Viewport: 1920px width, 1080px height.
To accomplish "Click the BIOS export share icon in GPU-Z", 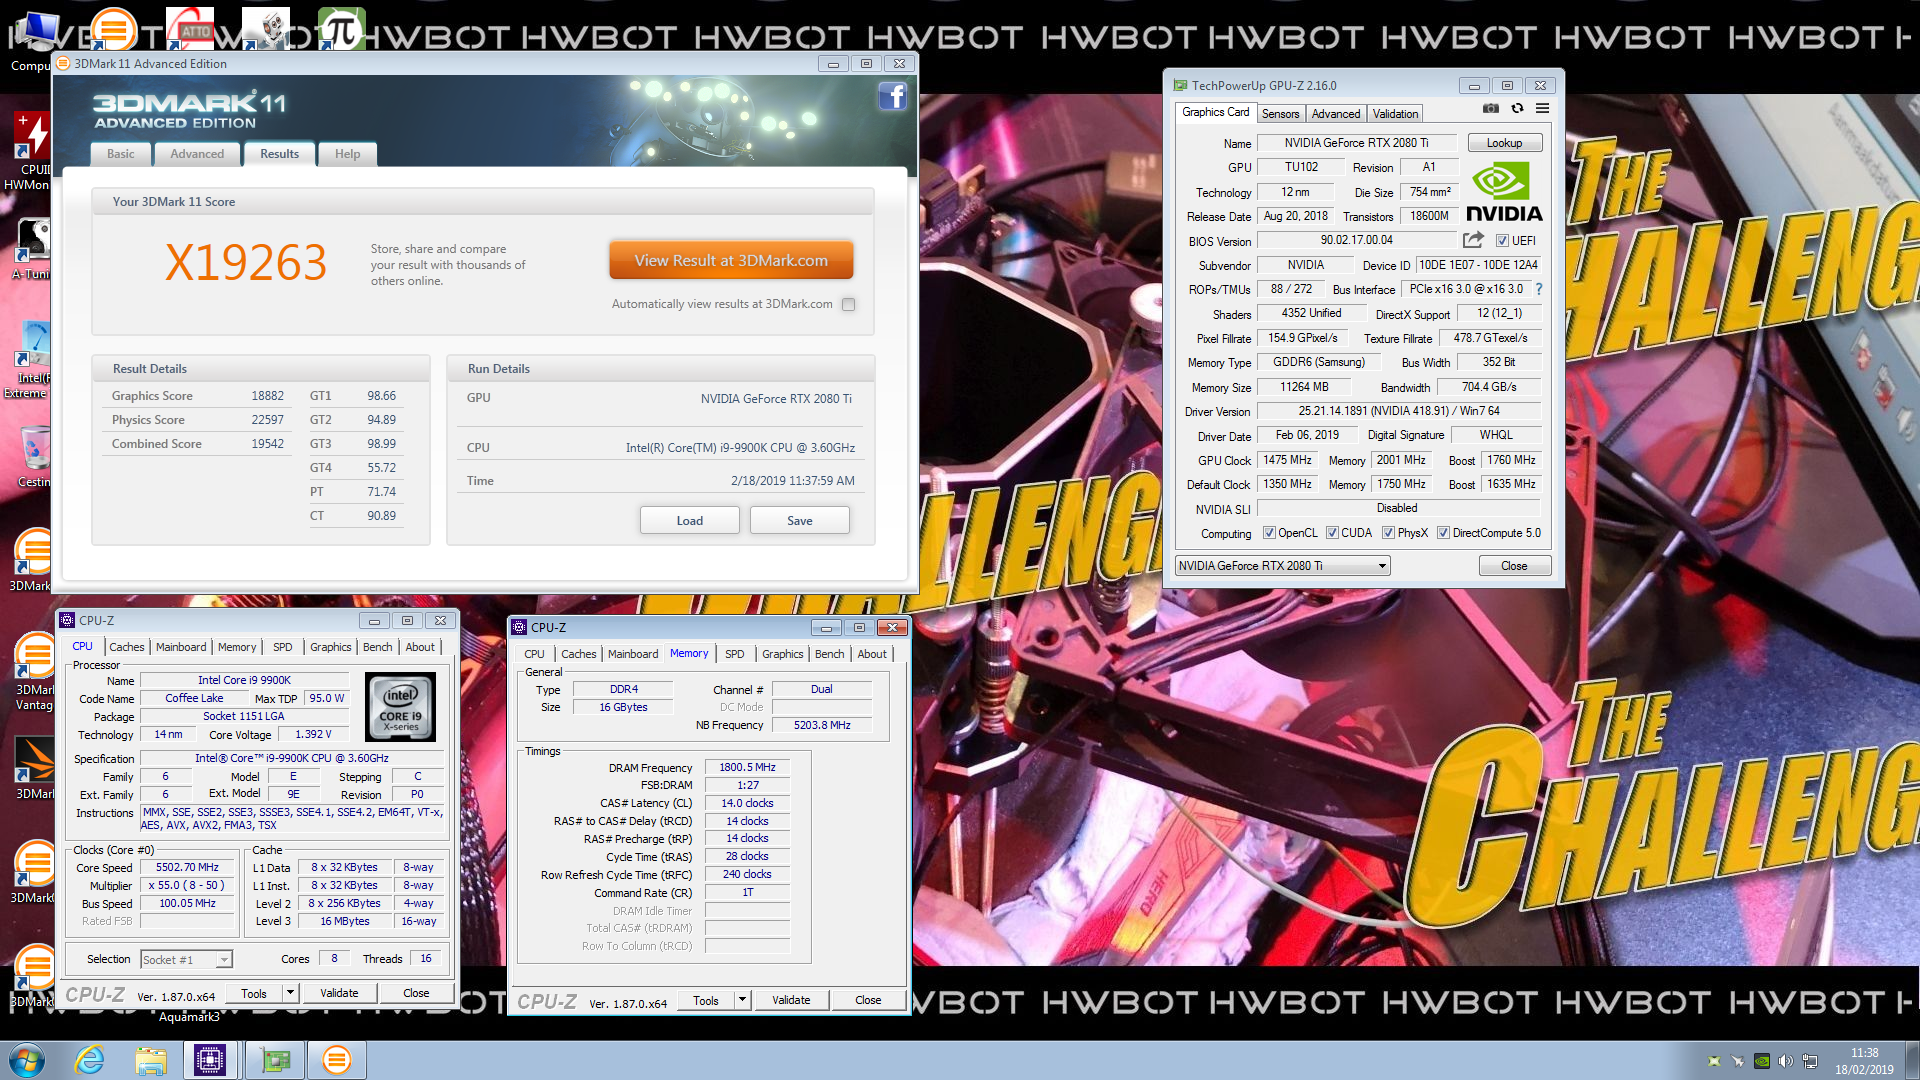I will pyautogui.click(x=1473, y=240).
